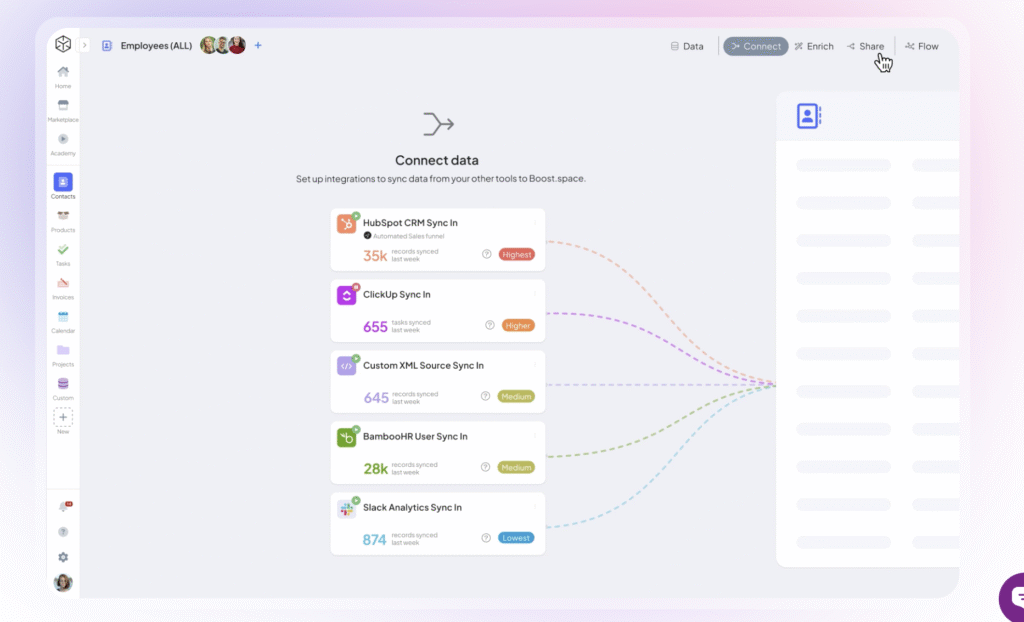Expand the ClickUp Sync In card arrow
This screenshot has width=1024, height=622.
(535, 294)
